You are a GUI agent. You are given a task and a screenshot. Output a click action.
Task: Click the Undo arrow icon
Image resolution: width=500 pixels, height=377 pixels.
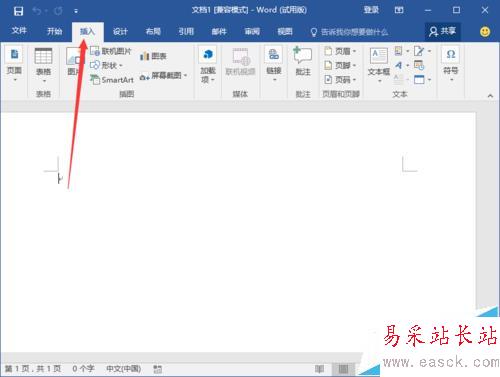pos(37,11)
